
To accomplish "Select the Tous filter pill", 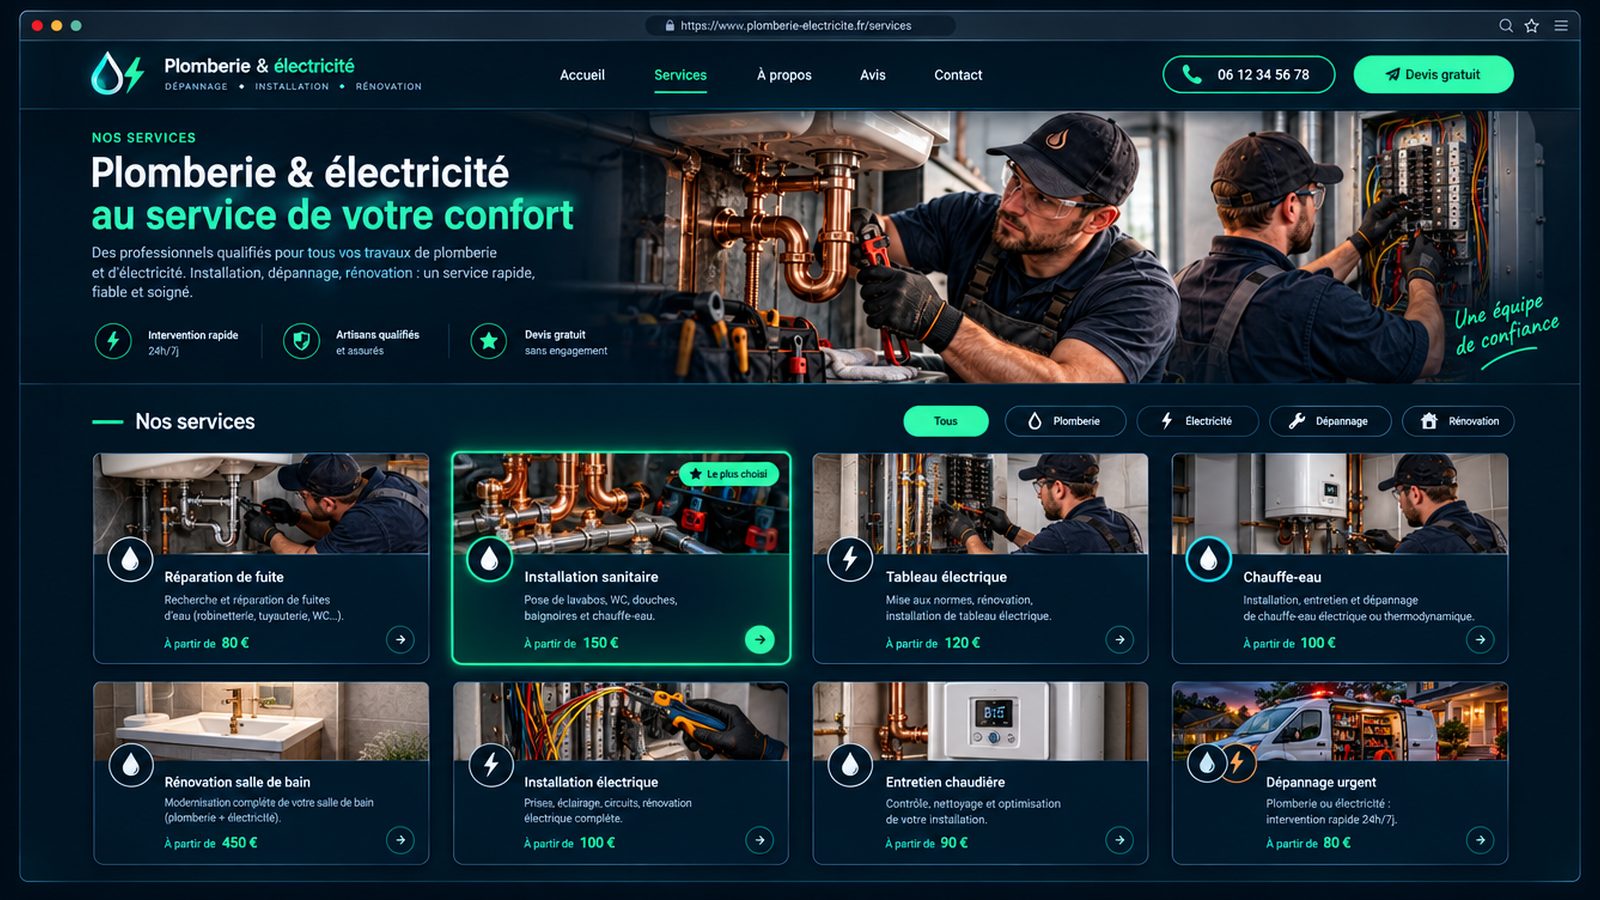I will pos(946,421).
